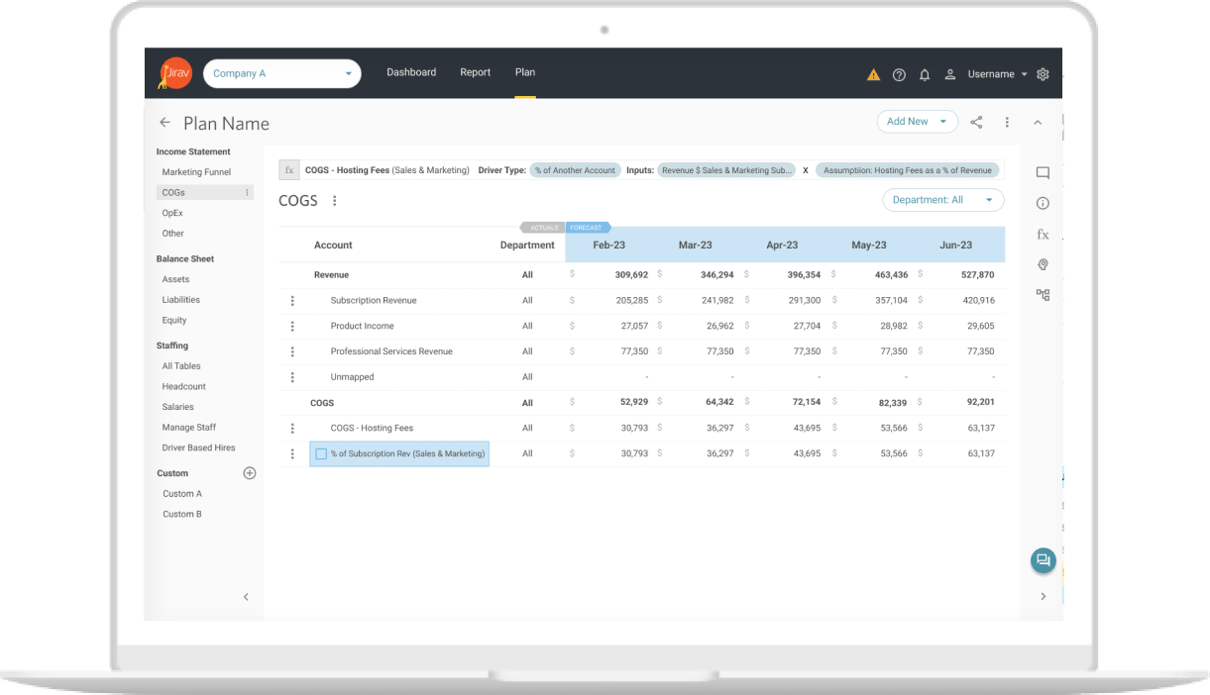Screen dimensions: 1210x695
Task: Add a custom table with the plus icon
Action: [x=248, y=472]
